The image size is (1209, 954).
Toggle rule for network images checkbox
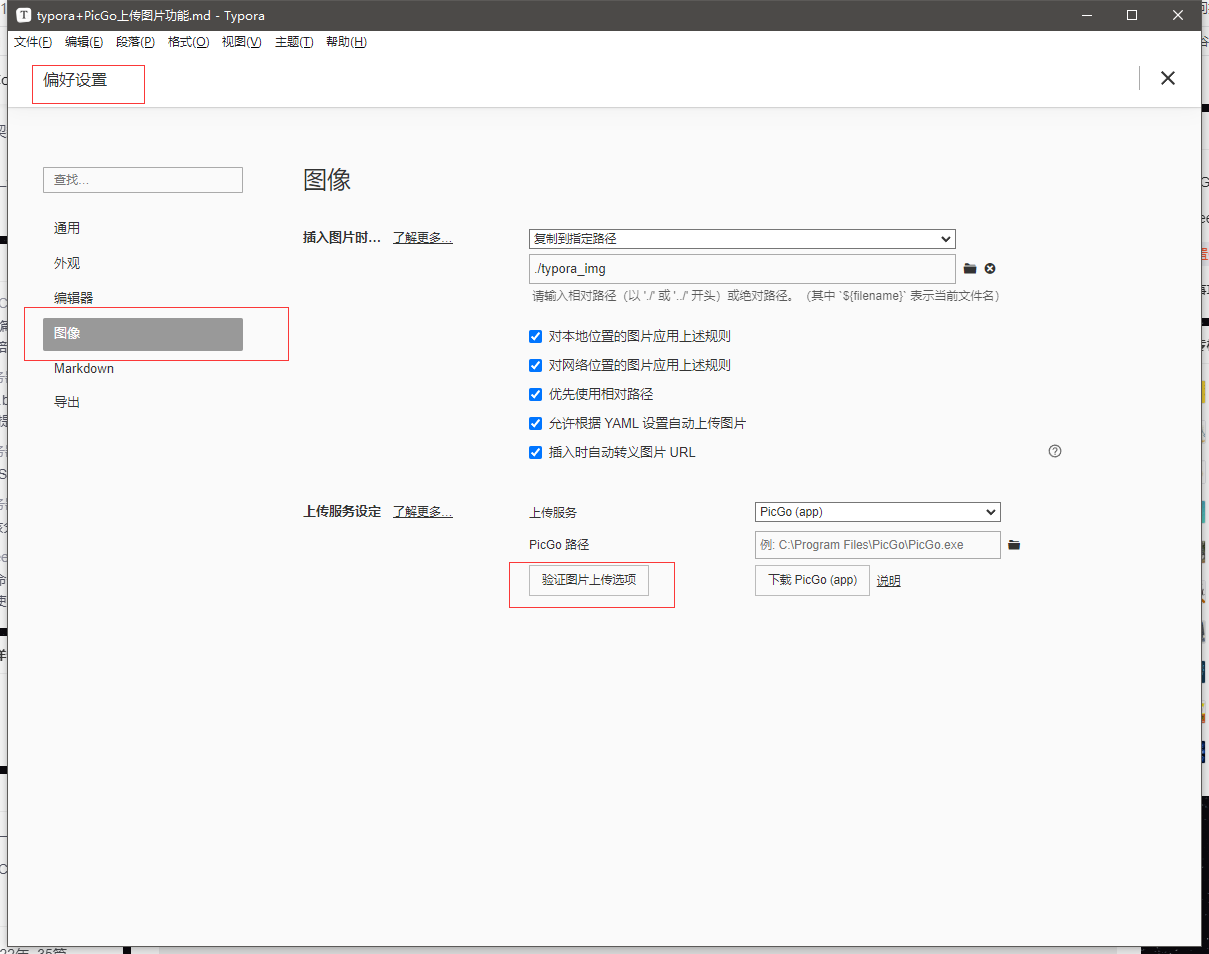[535, 365]
